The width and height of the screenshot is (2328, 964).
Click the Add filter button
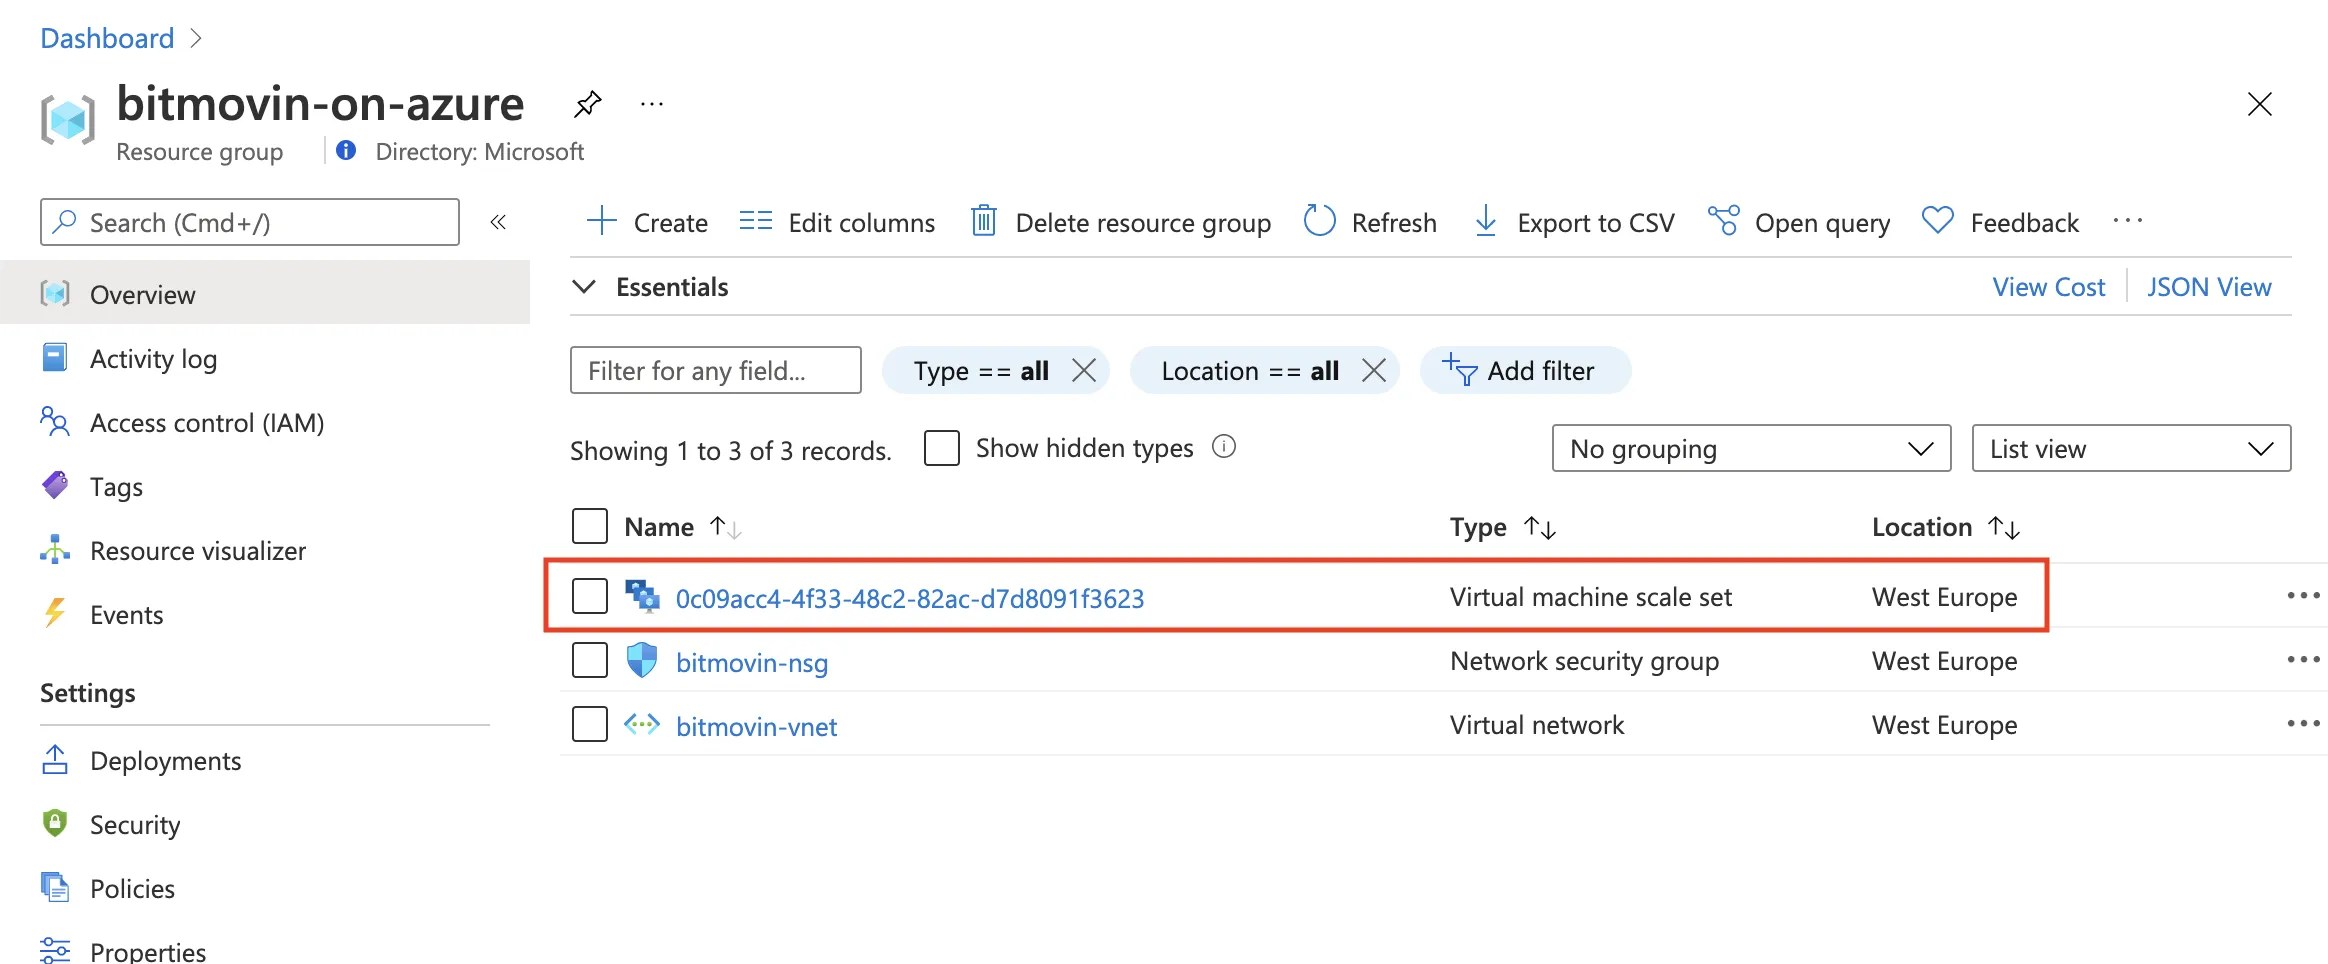click(x=1525, y=371)
